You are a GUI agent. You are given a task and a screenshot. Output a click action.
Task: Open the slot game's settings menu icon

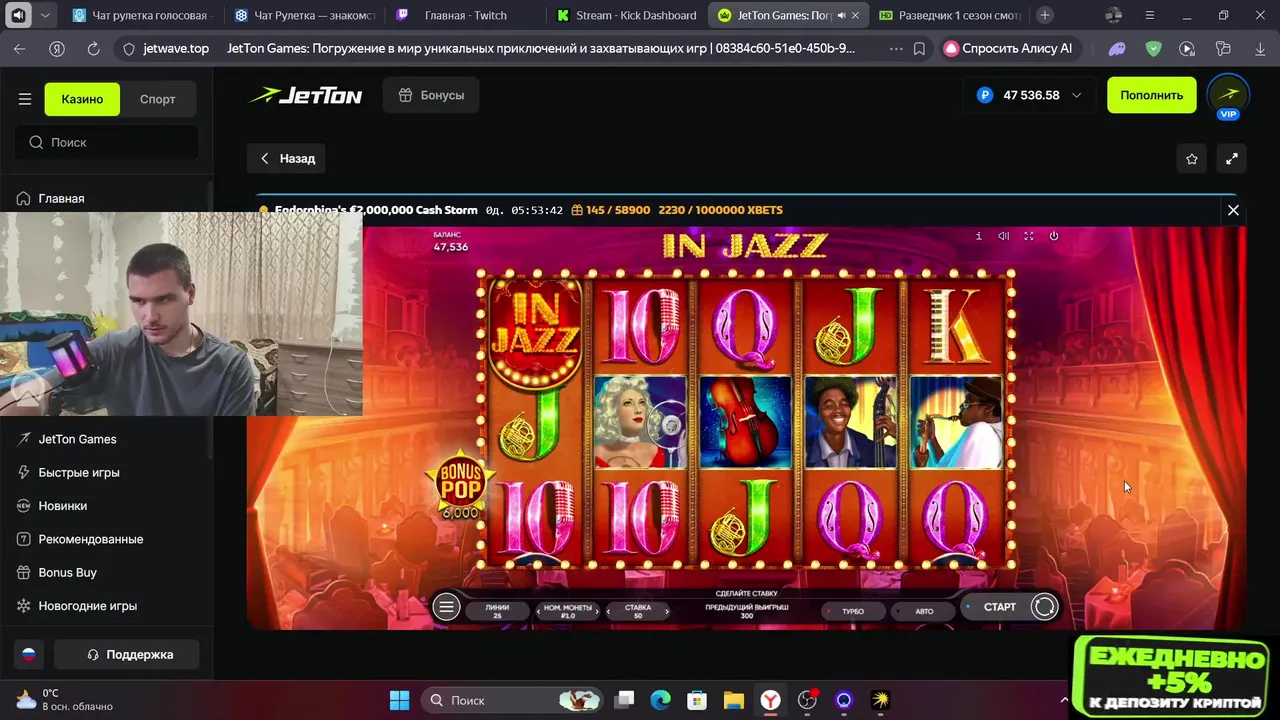click(x=446, y=607)
